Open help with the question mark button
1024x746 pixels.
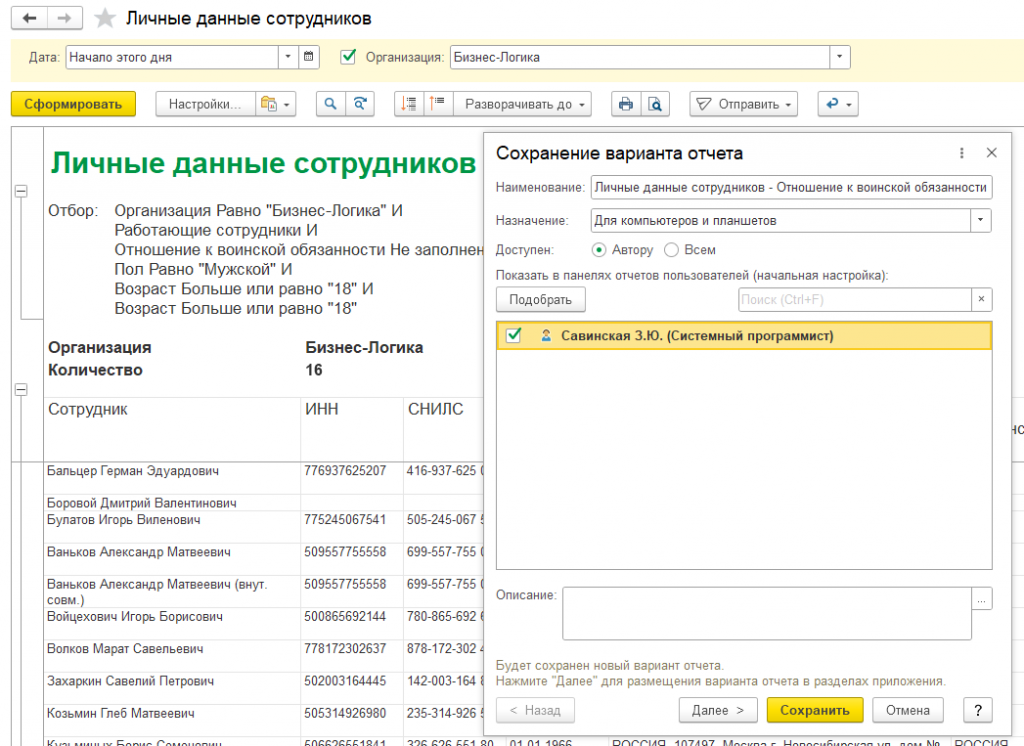(978, 710)
